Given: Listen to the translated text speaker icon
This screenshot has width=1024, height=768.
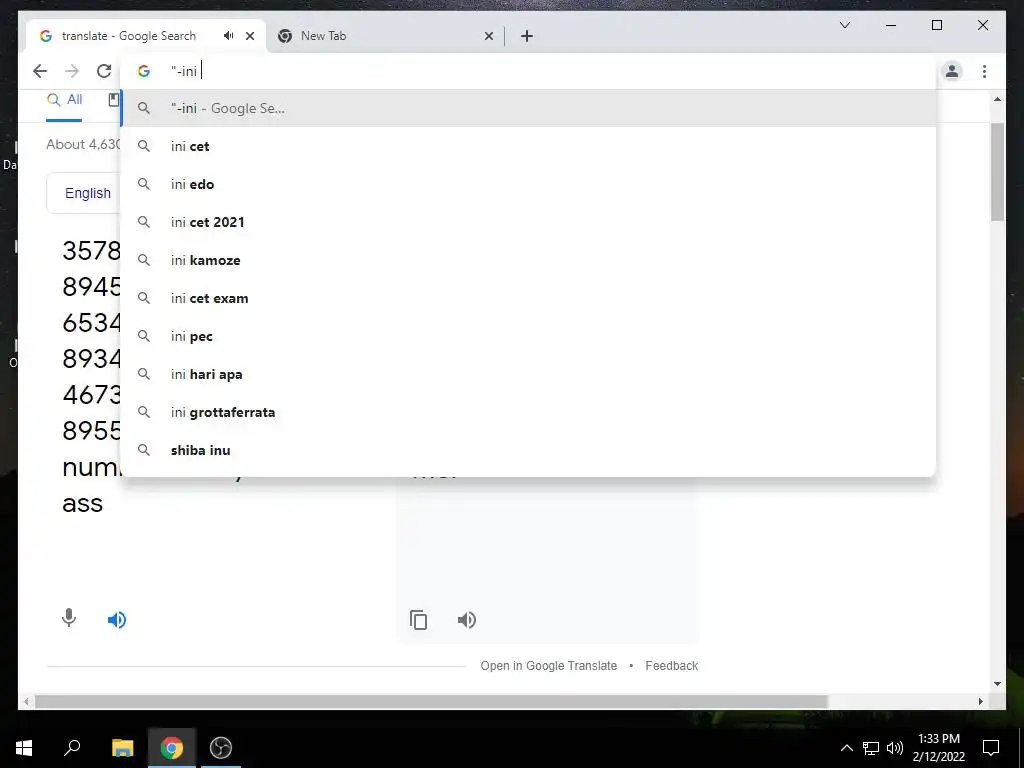Looking at the screenshot, I should pyautogui.click(x=467, y=620).
